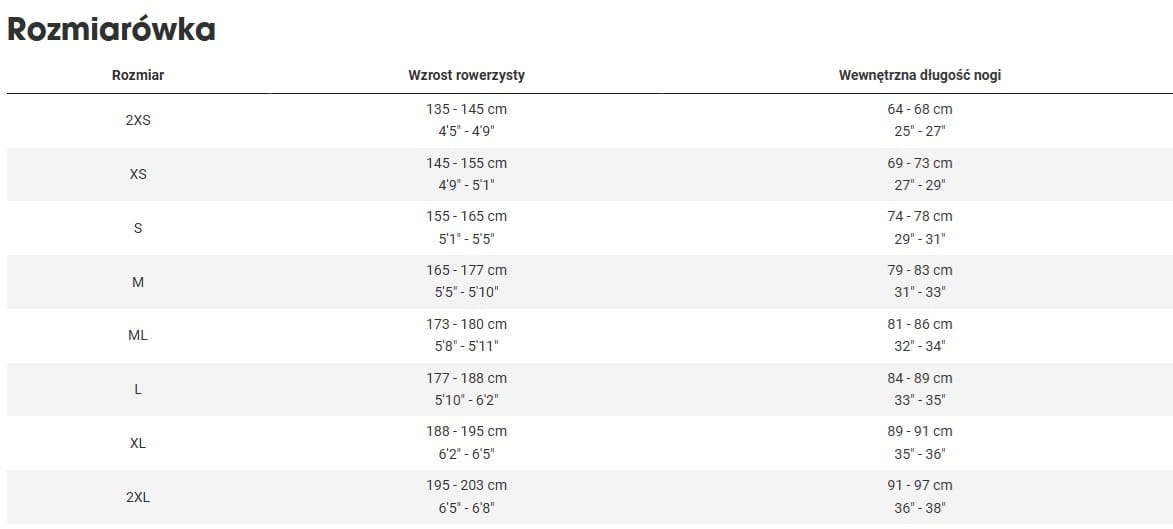Image resolution: width=1173 pixels, height=529 pixels.
Task: Select the S size cell
Action: coord(138,228)
